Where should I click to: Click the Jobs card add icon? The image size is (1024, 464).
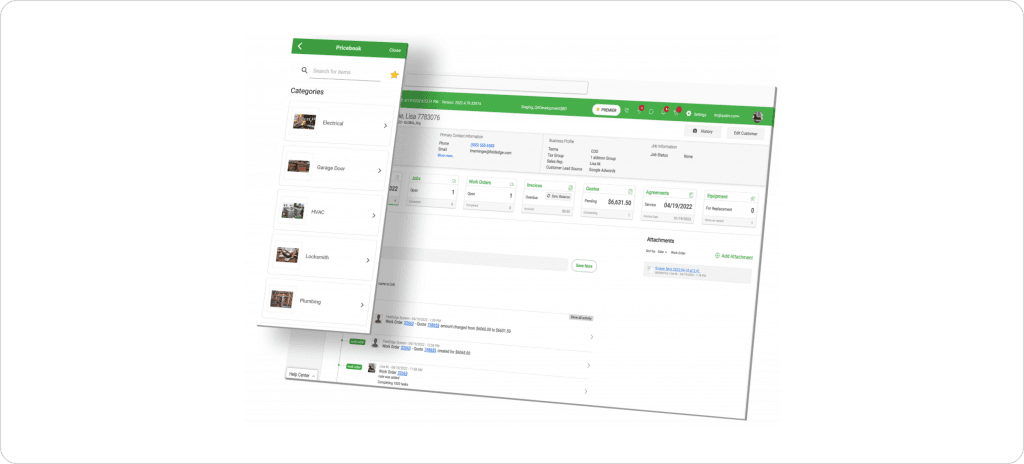454,179
